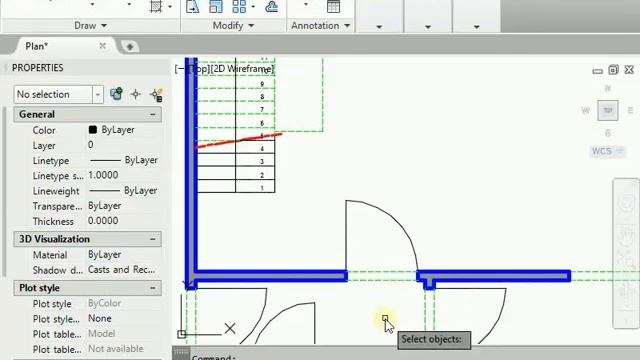The image size is (640, 360).
Task: Click the Top face of the ViewCube
Action: (x=608, y=110)
